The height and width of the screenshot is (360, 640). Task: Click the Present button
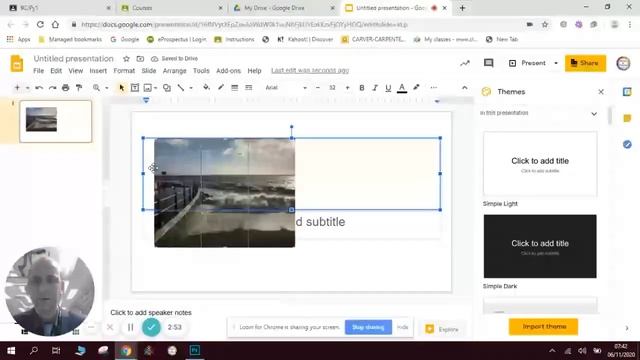[528, 63]
